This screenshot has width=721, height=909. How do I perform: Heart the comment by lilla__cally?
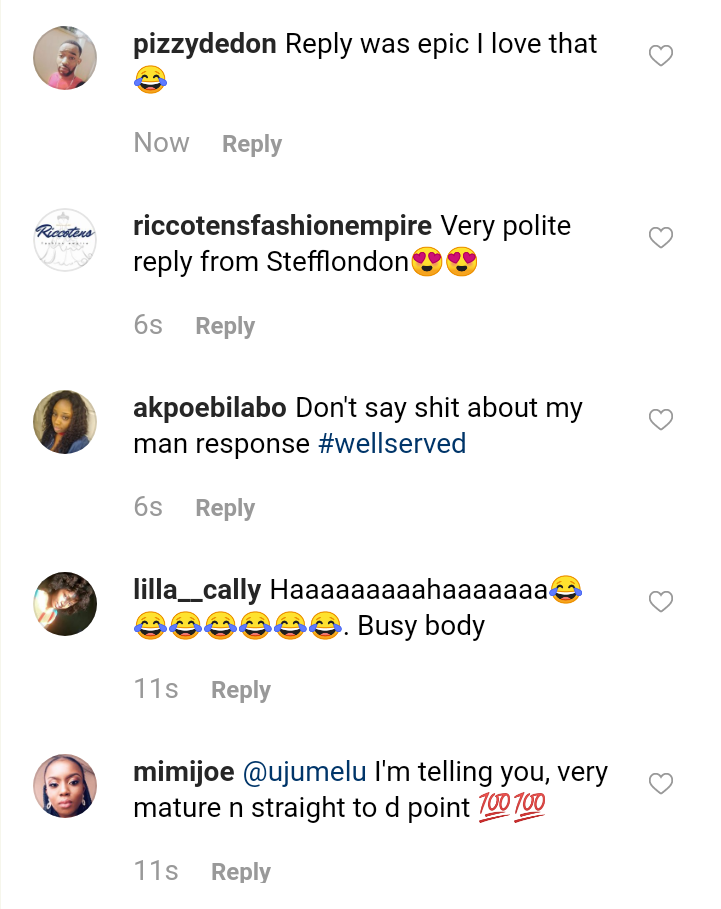coord(661,602)
